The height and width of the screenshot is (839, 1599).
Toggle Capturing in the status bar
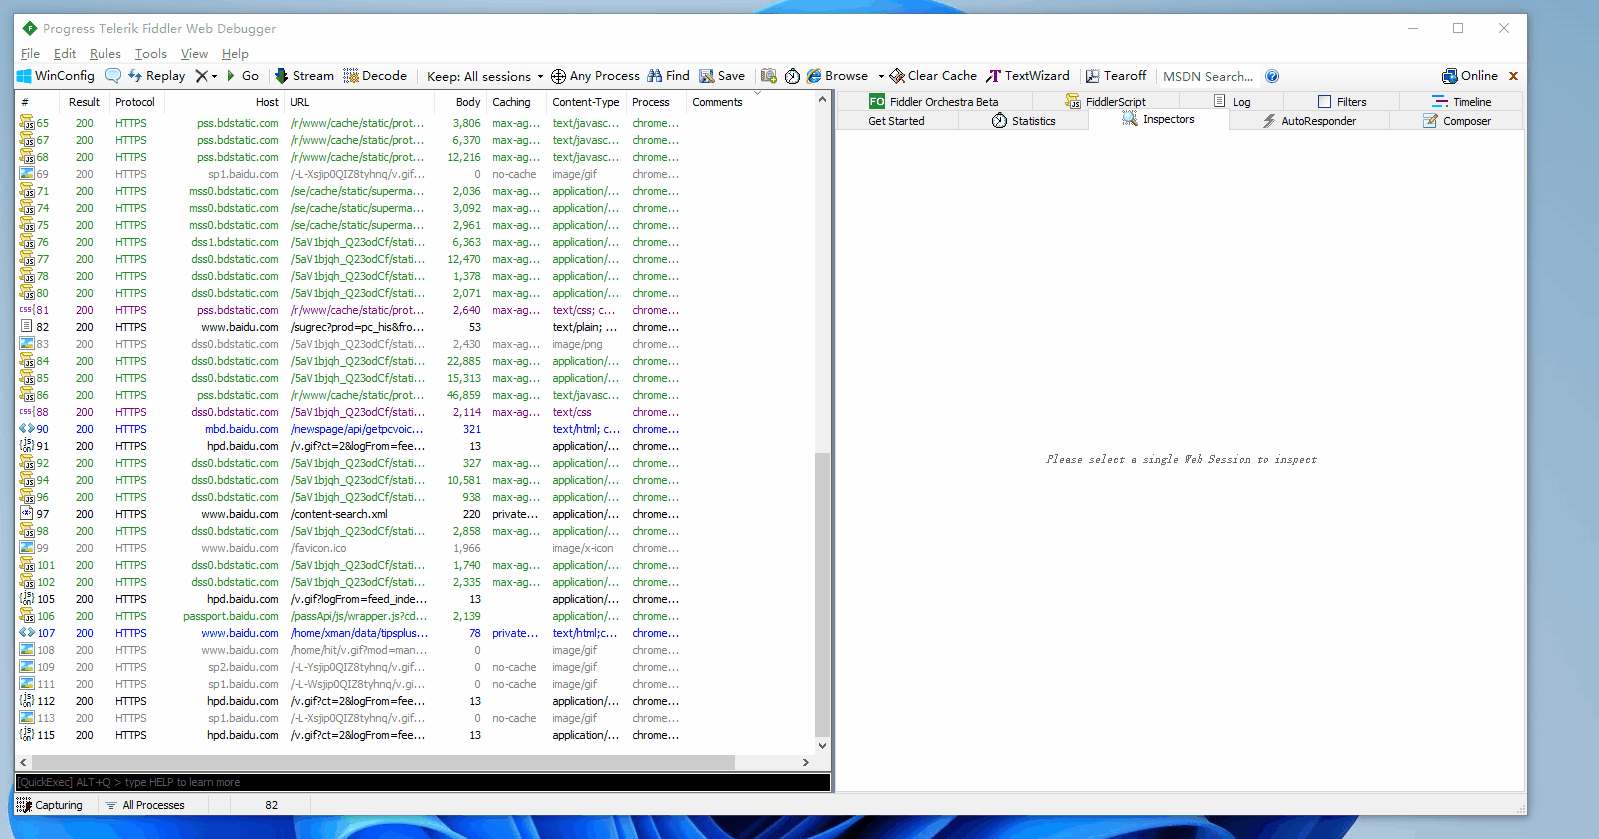tap(50, 805)
